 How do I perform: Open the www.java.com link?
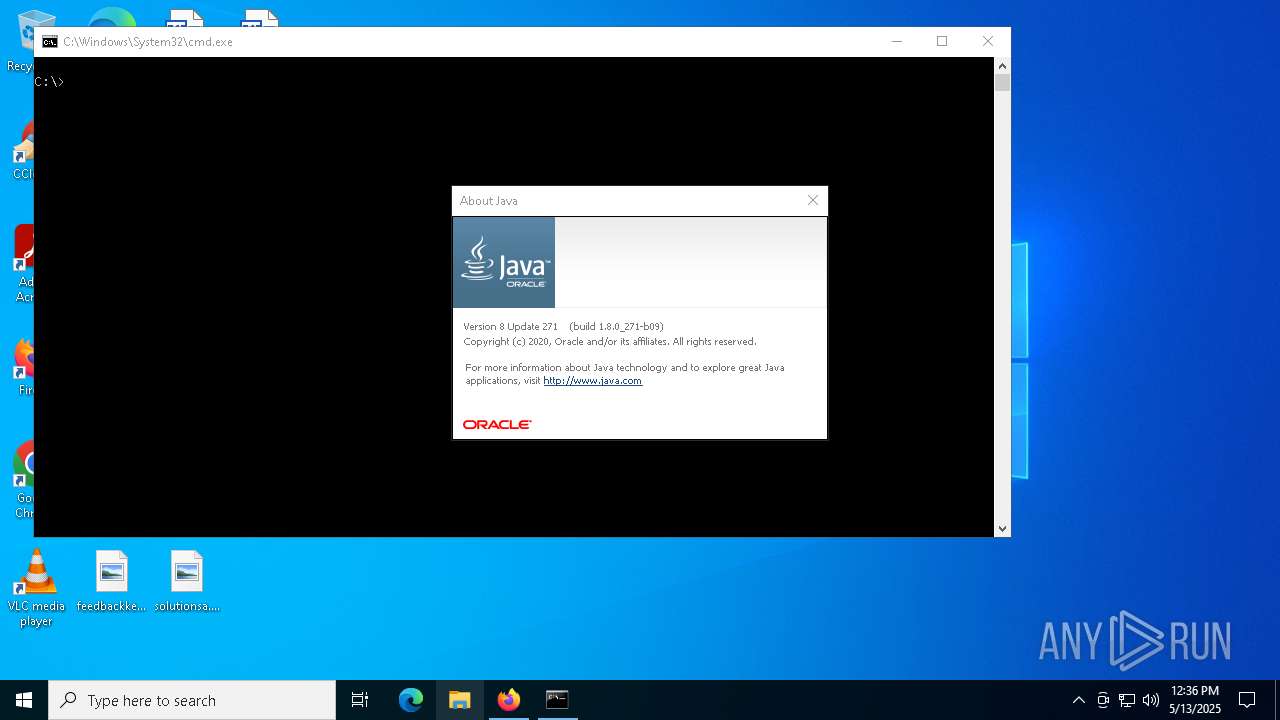point(592,381)
